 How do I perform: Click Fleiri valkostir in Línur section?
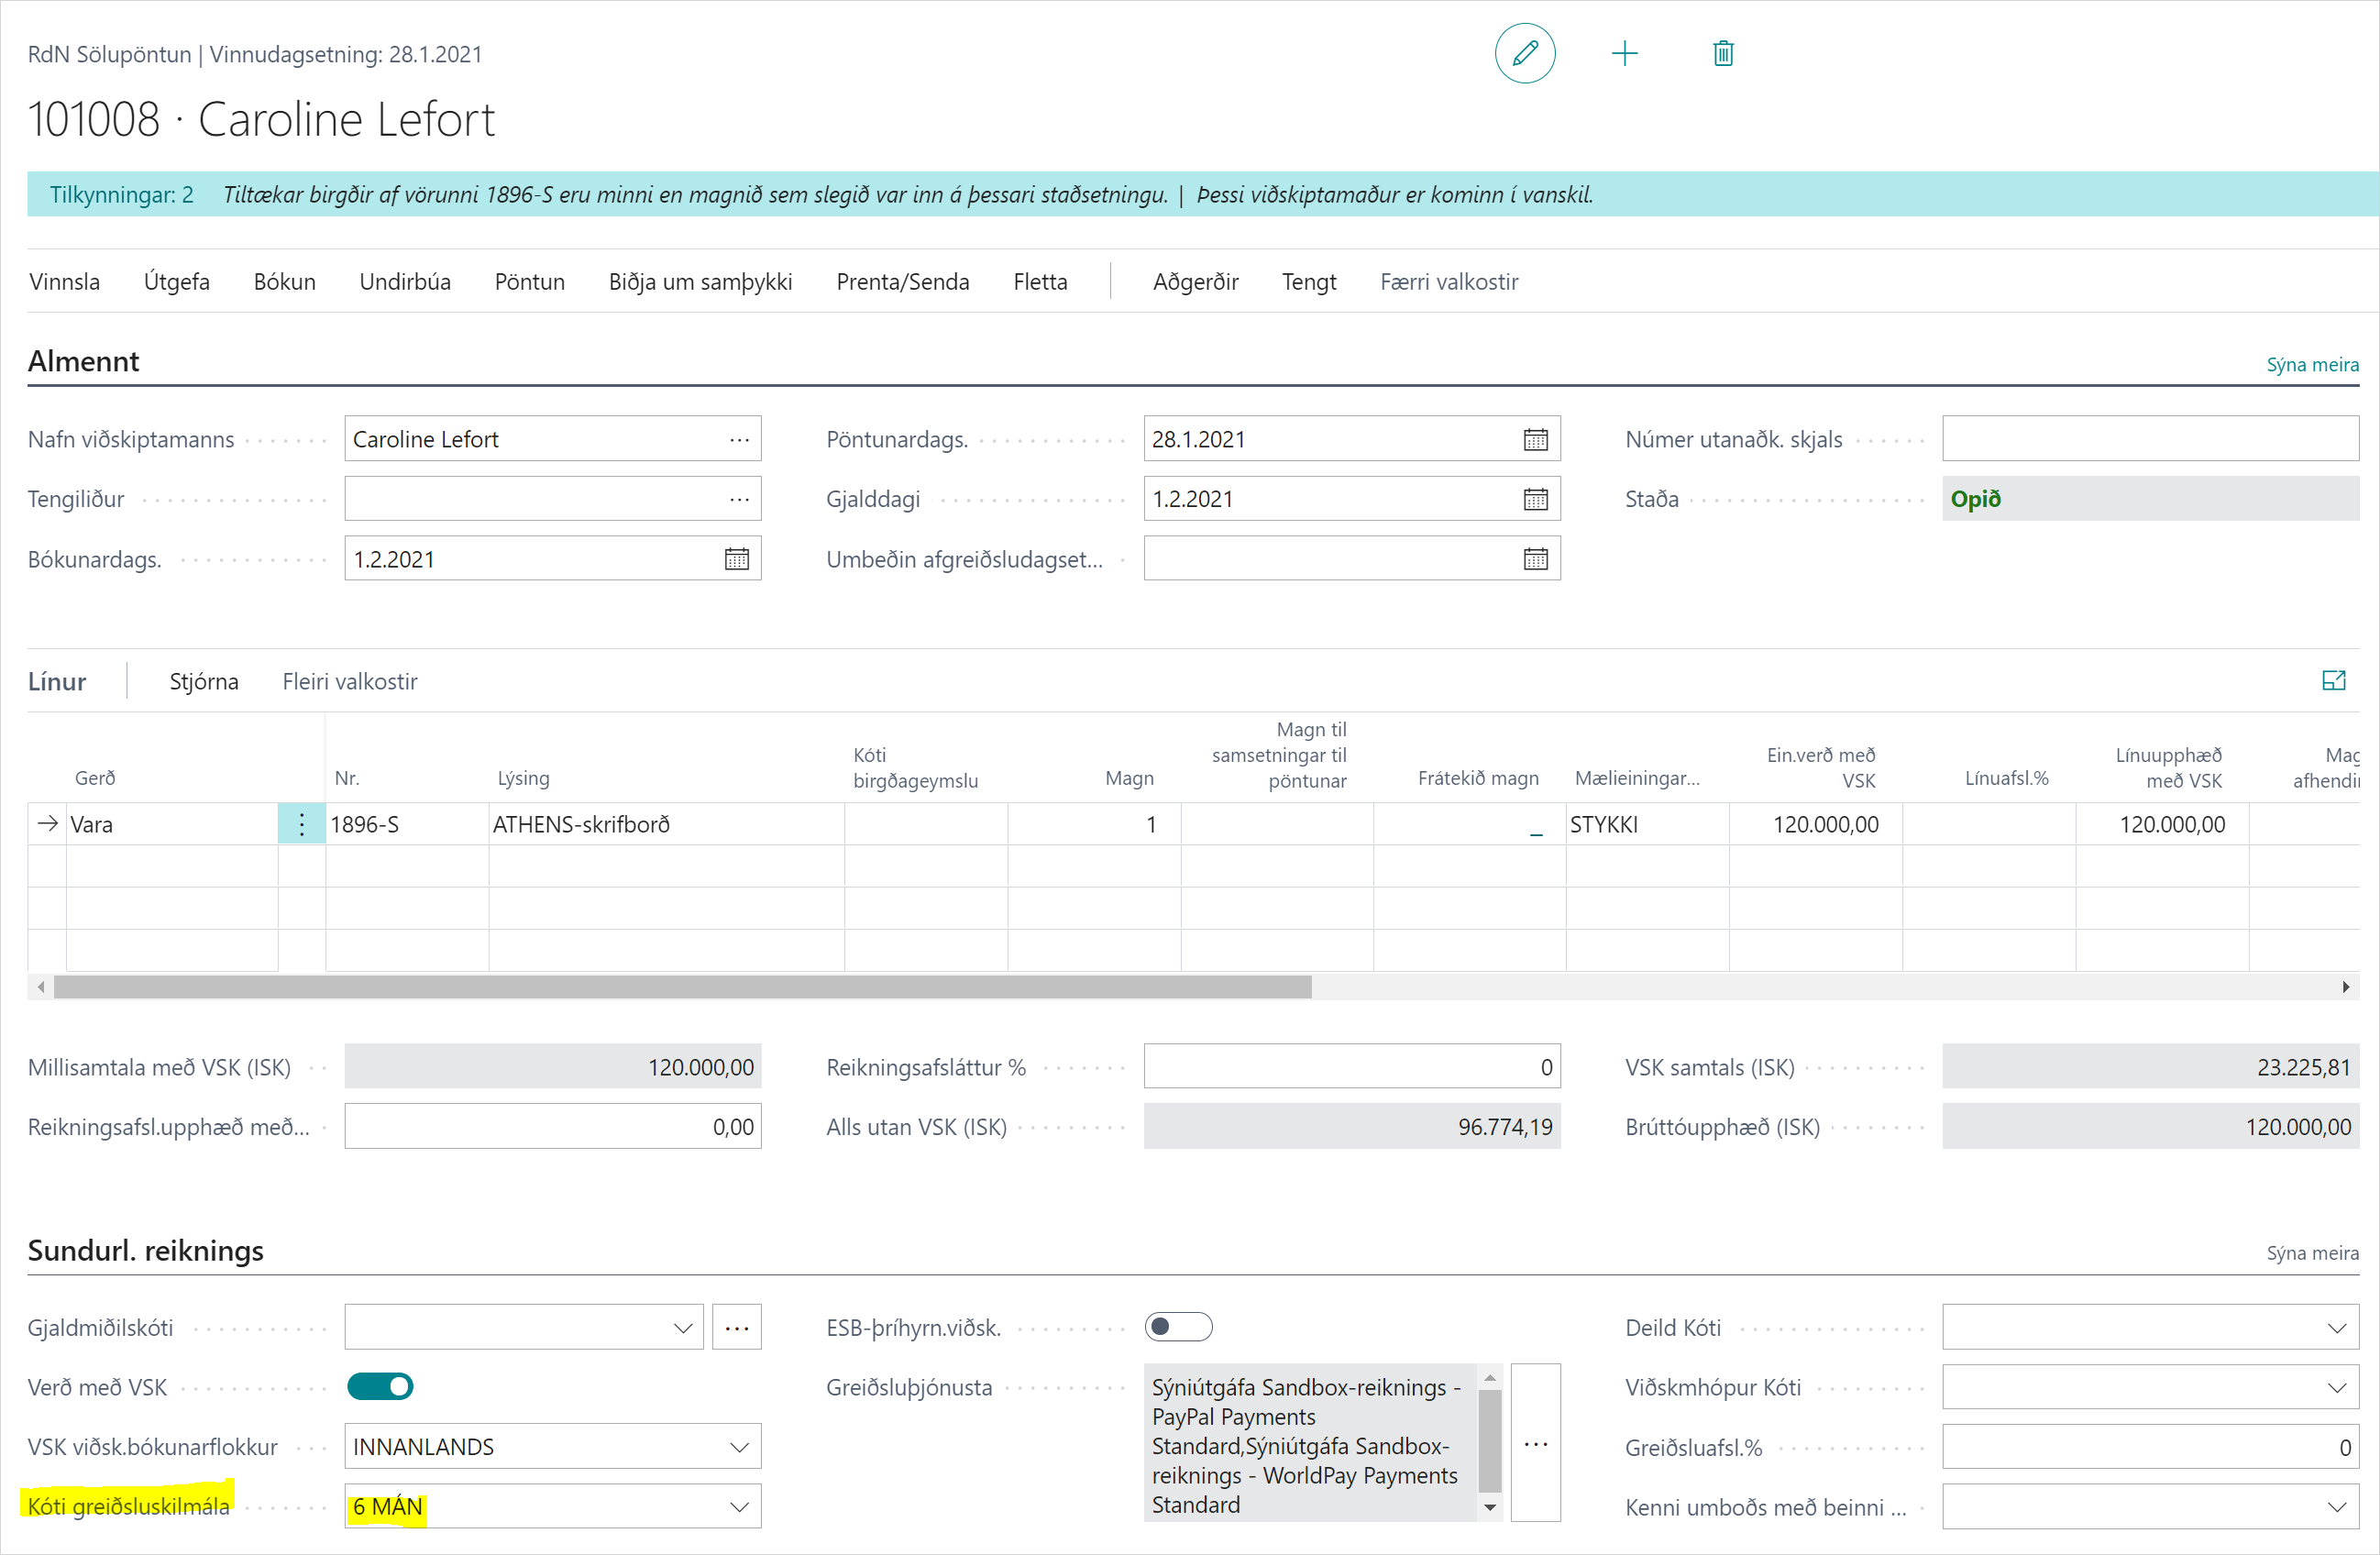coord(350,682)
